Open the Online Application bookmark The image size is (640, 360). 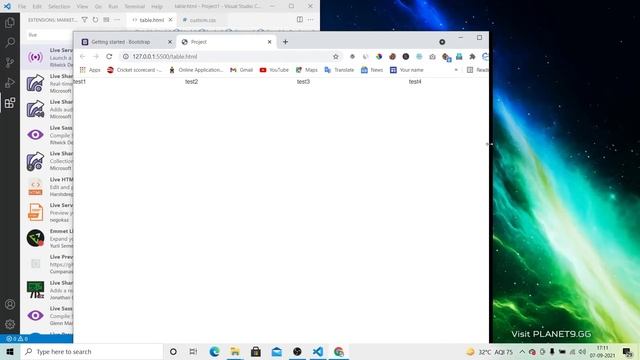pos(196,70)
